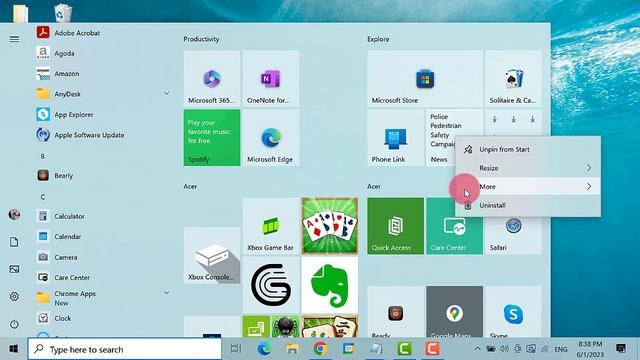This screenshot has height=360, width=640.
Task: Select More in context menu
Action: 528,187
